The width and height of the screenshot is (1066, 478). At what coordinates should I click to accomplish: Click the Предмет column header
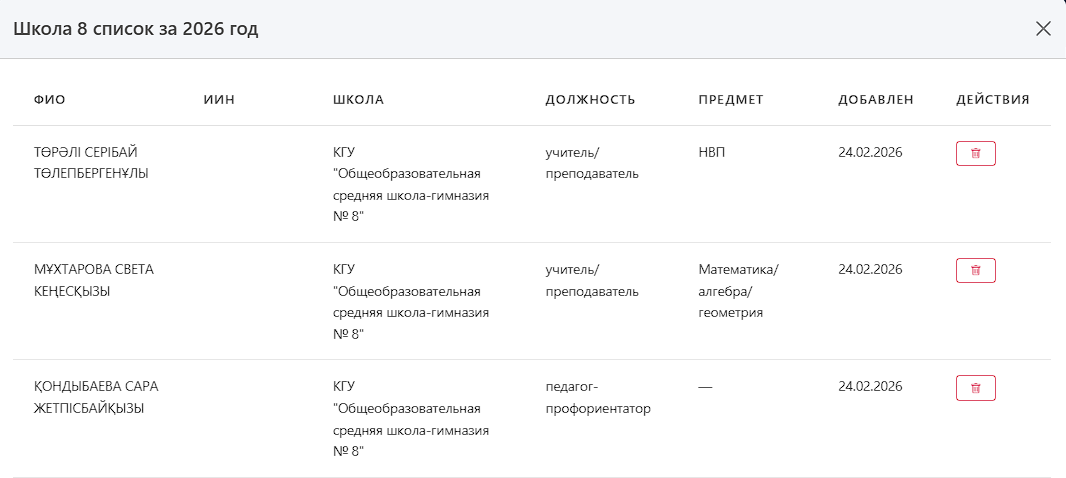pyautogui.click(x=731, y=100)
